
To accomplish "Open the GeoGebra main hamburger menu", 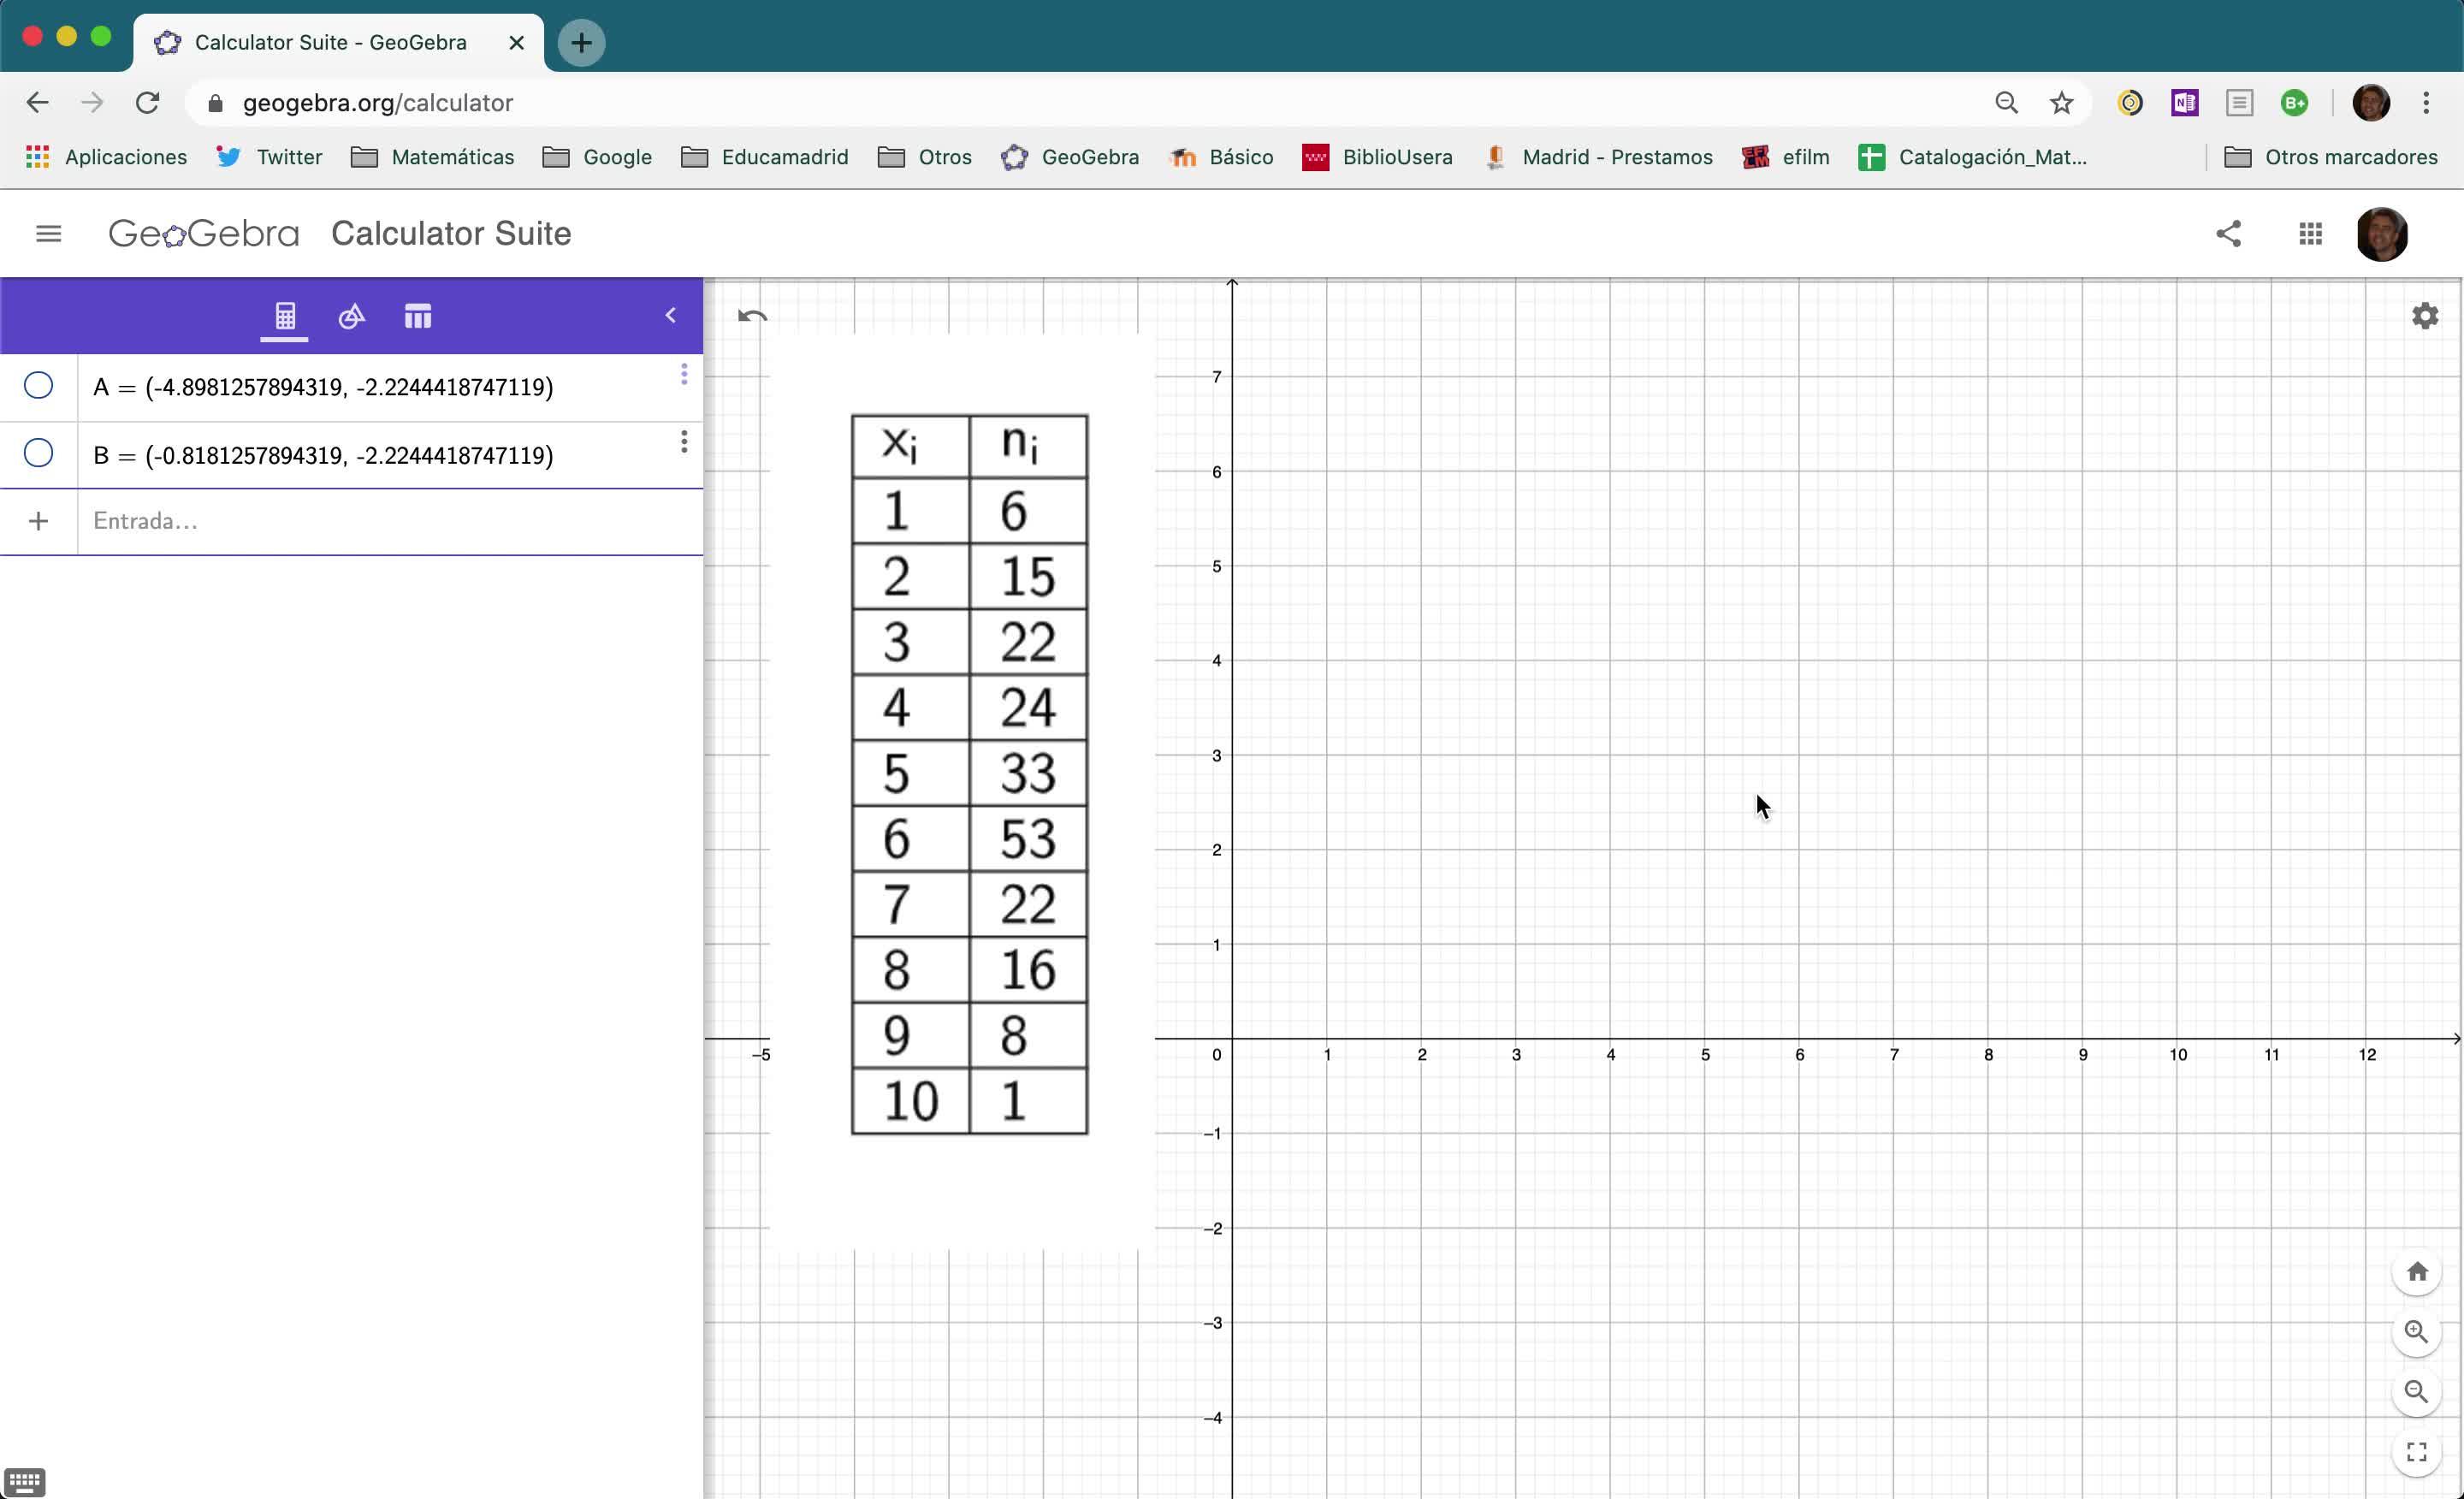I will (48, 234).
